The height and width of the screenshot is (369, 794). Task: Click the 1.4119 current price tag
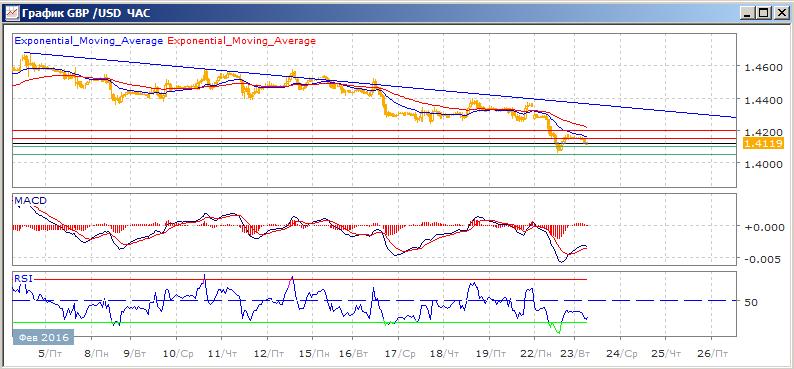[763, 144]
